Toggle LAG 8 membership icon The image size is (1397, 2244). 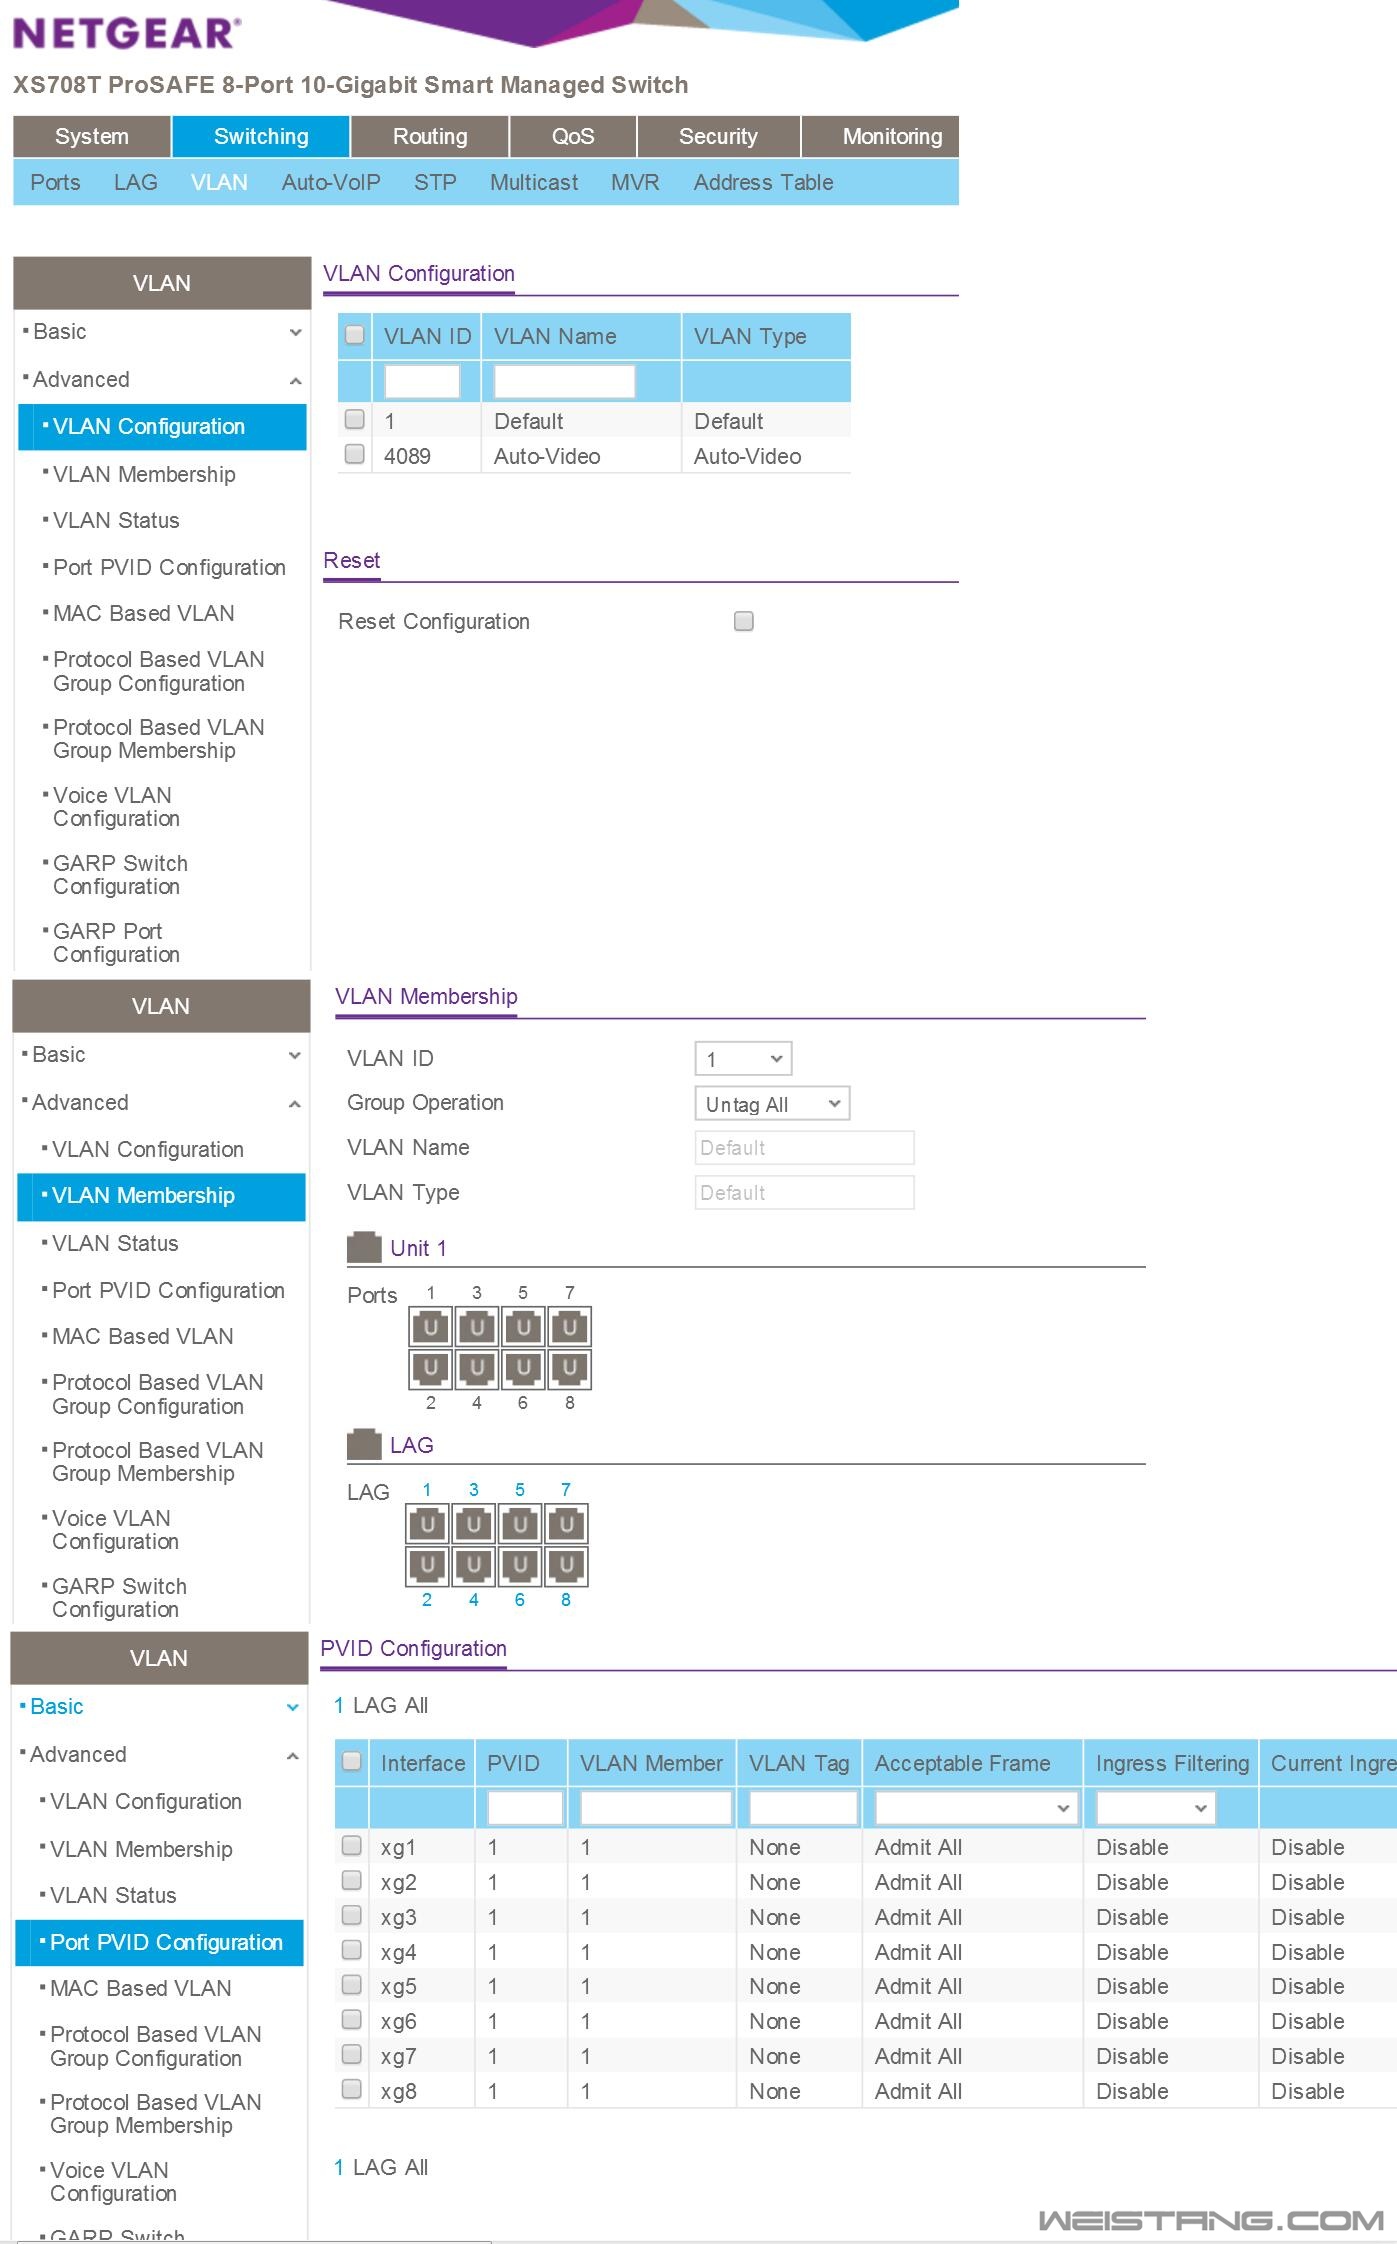click(x=566, y=1565)
